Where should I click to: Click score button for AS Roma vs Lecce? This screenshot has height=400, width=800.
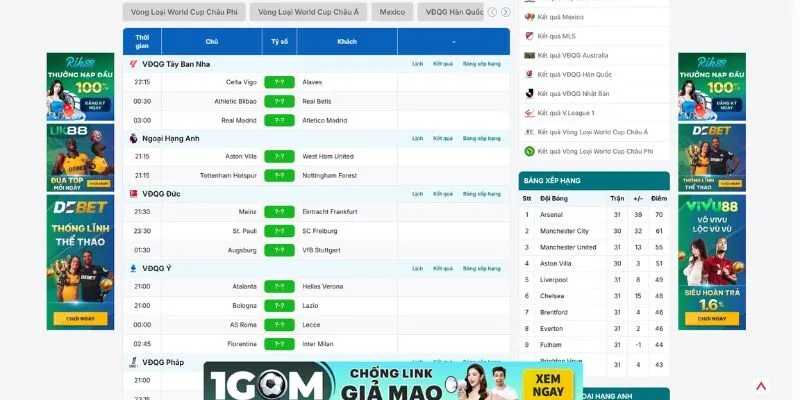tap(280, 325)
